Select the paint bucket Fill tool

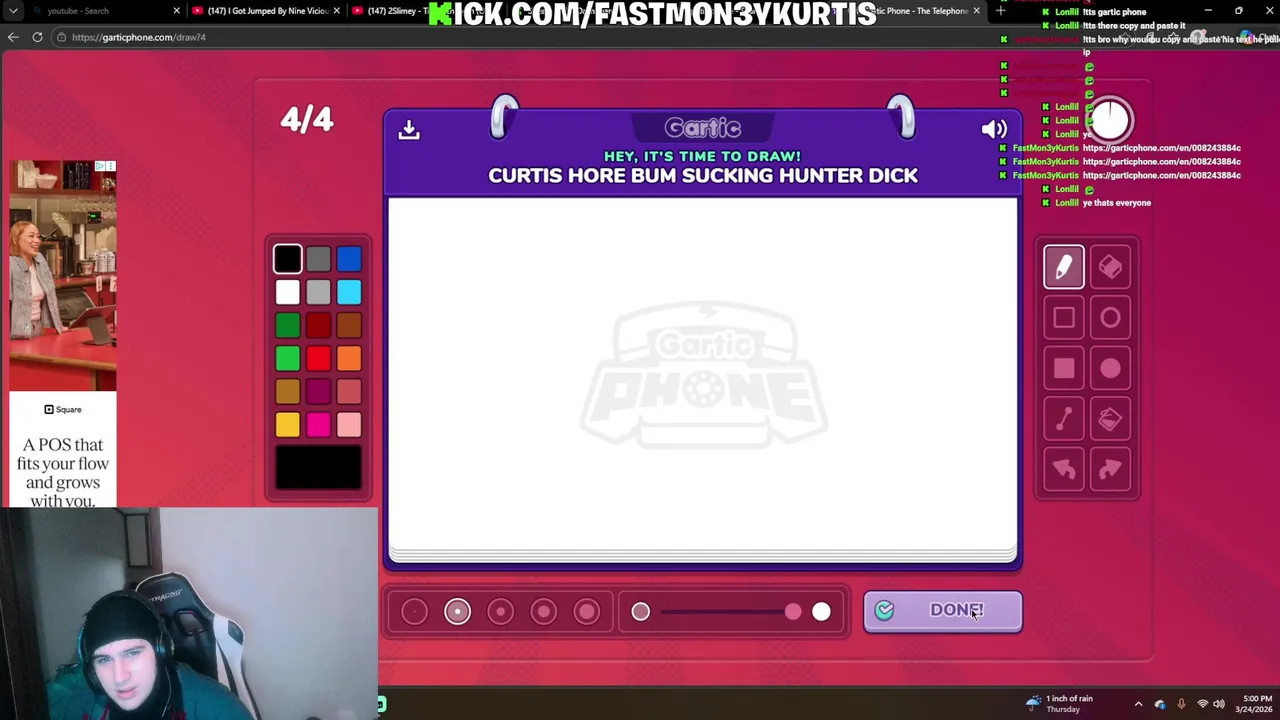1110,420
